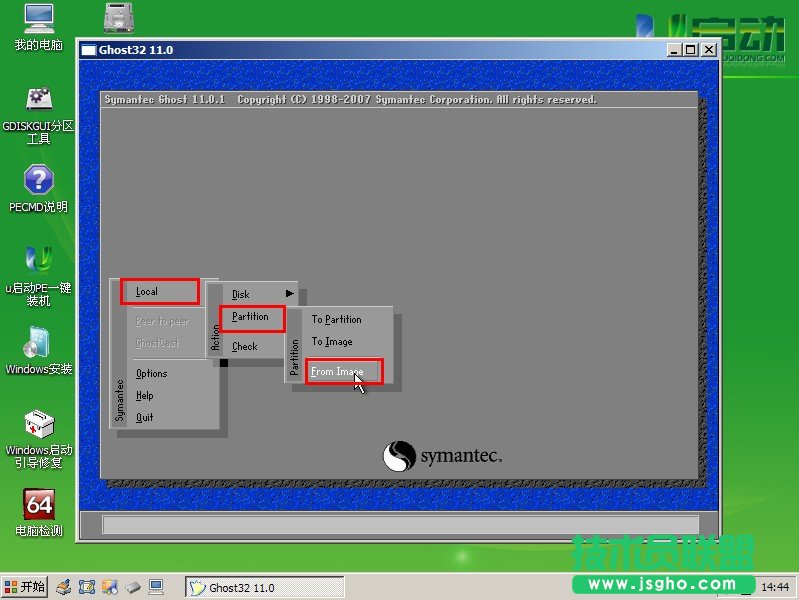Open the hard disk icon on desktop
The width and height of the screenshot is (799, 600).
click(x=120, y=18)
